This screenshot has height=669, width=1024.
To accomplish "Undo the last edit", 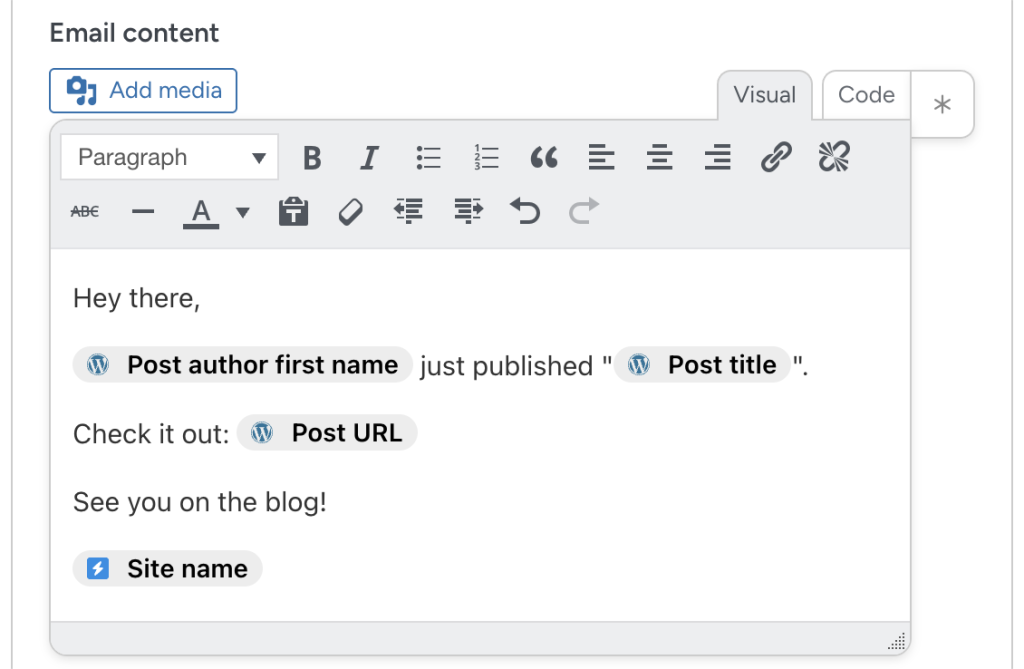I will [525, 211].
